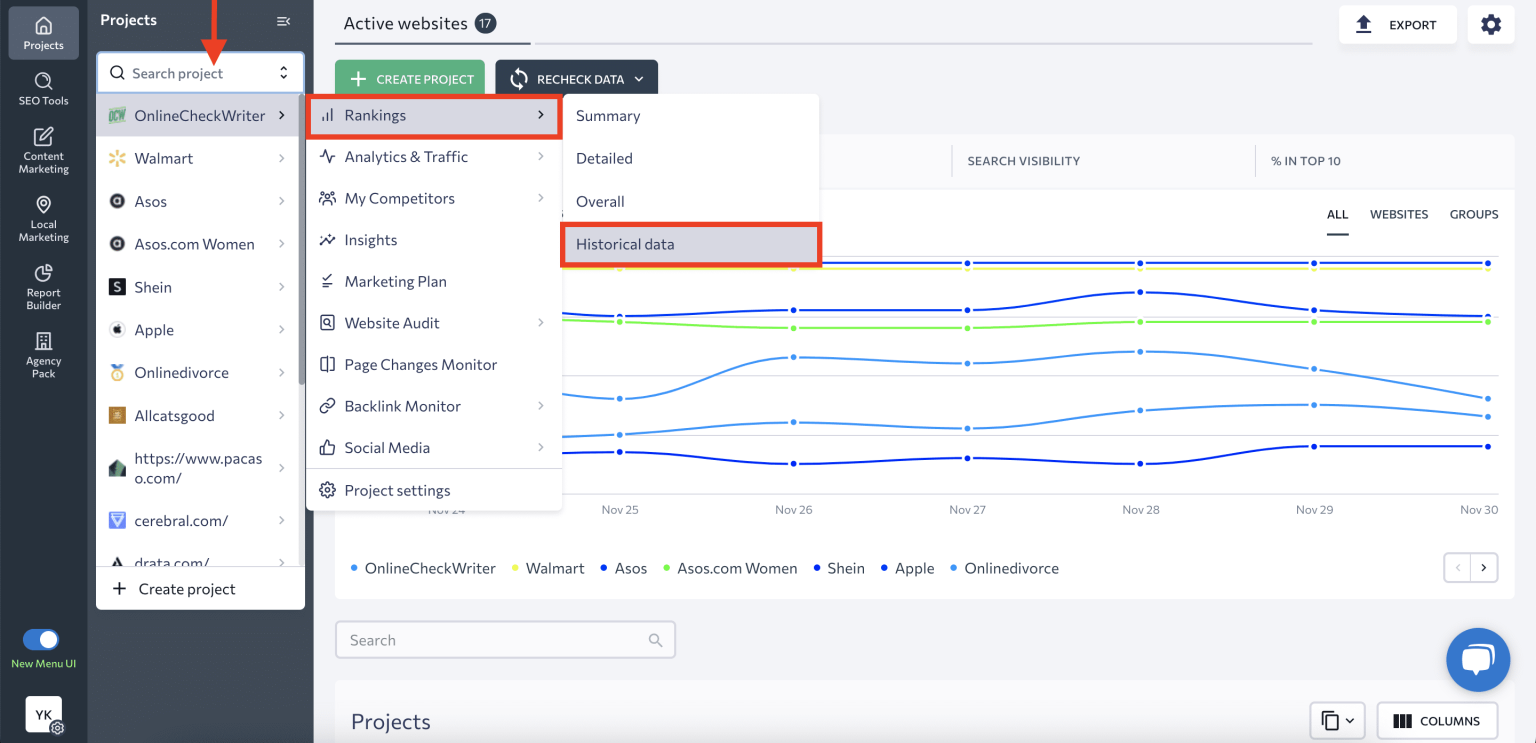Disable the New Menu UI toggle
The width and height of the screenshot is (1536, 743).
pos(41,639)
